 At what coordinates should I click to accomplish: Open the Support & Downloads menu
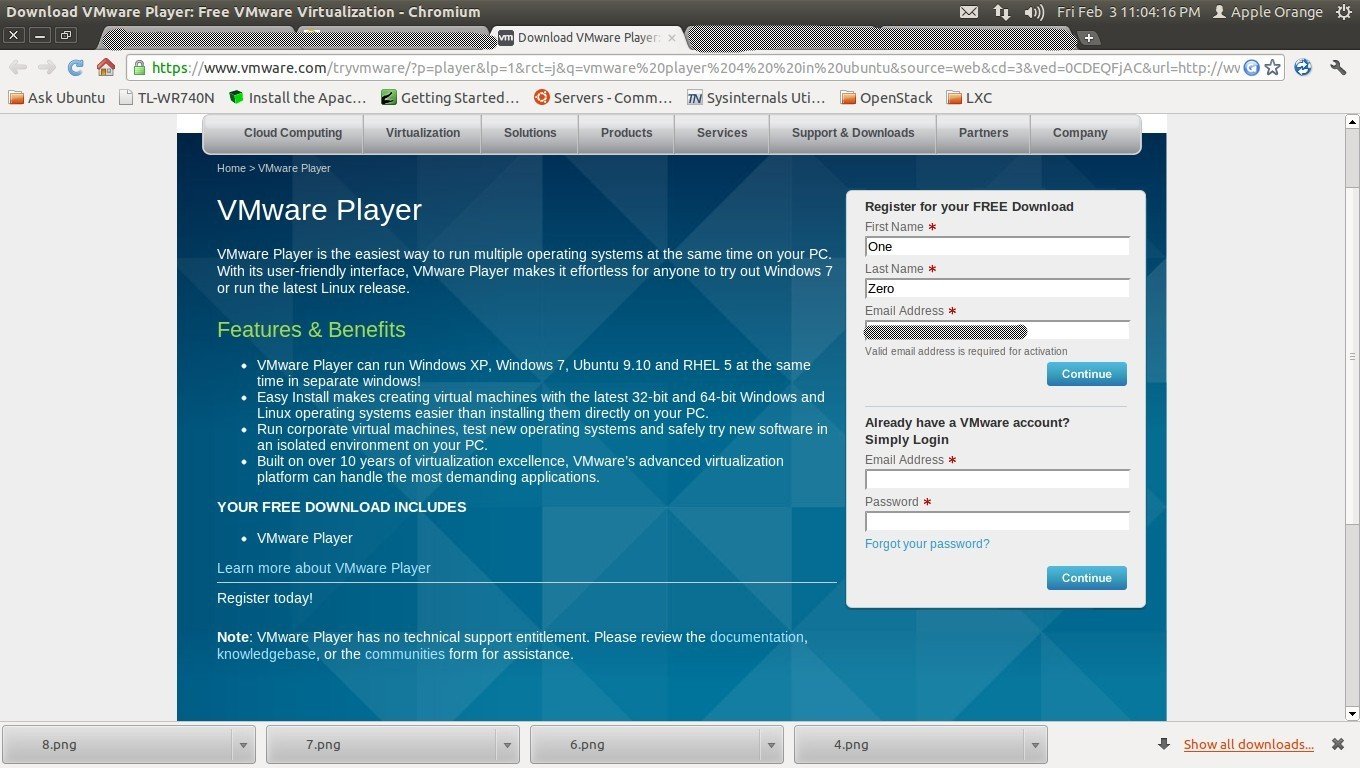[853, 133]
